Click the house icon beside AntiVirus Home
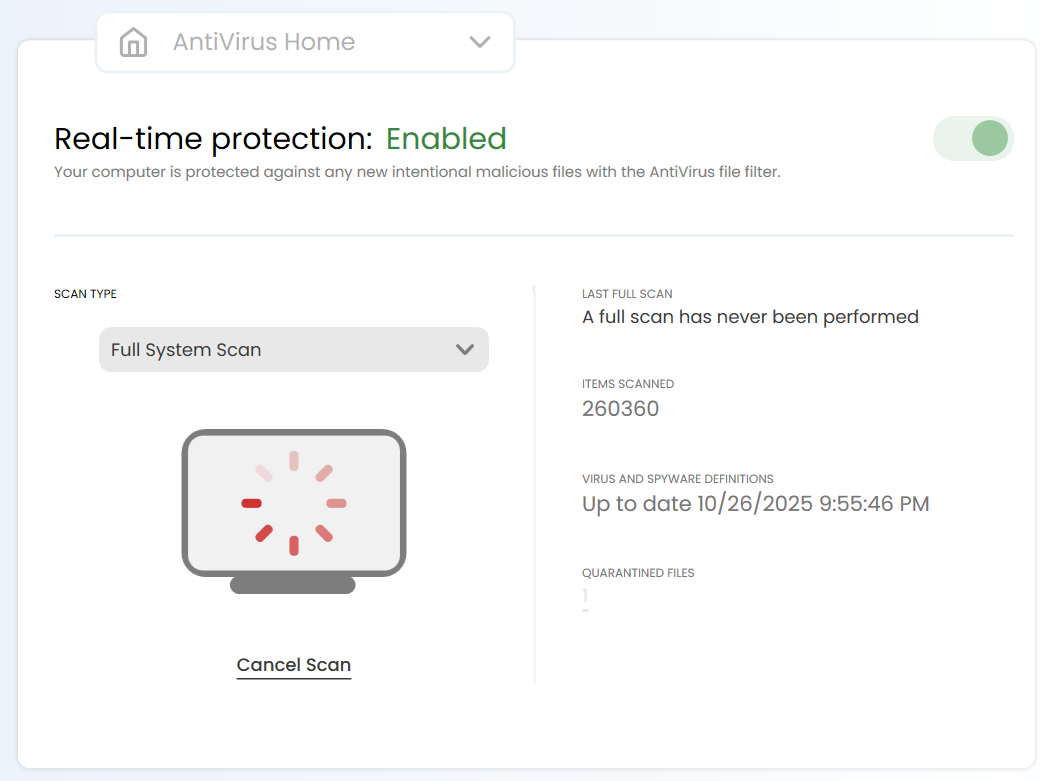Viewport: 1054px width, 781px height. point(133,42)
